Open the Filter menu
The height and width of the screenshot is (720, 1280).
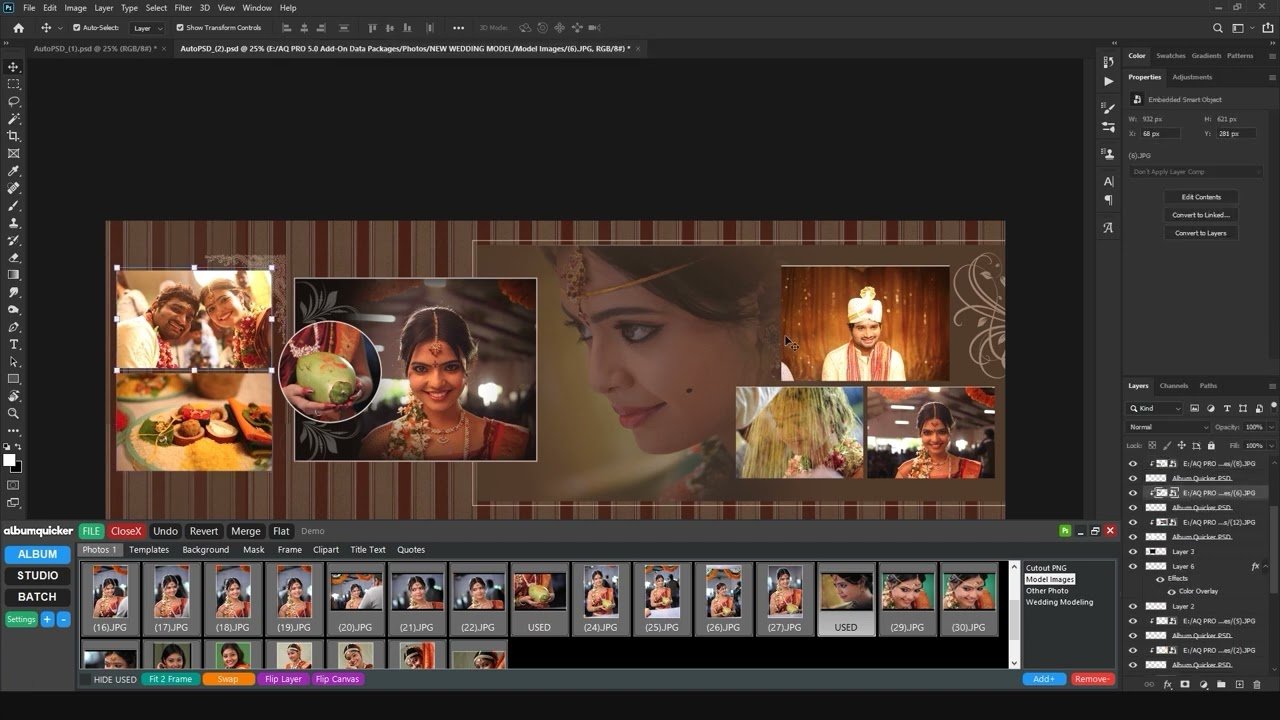183,8
